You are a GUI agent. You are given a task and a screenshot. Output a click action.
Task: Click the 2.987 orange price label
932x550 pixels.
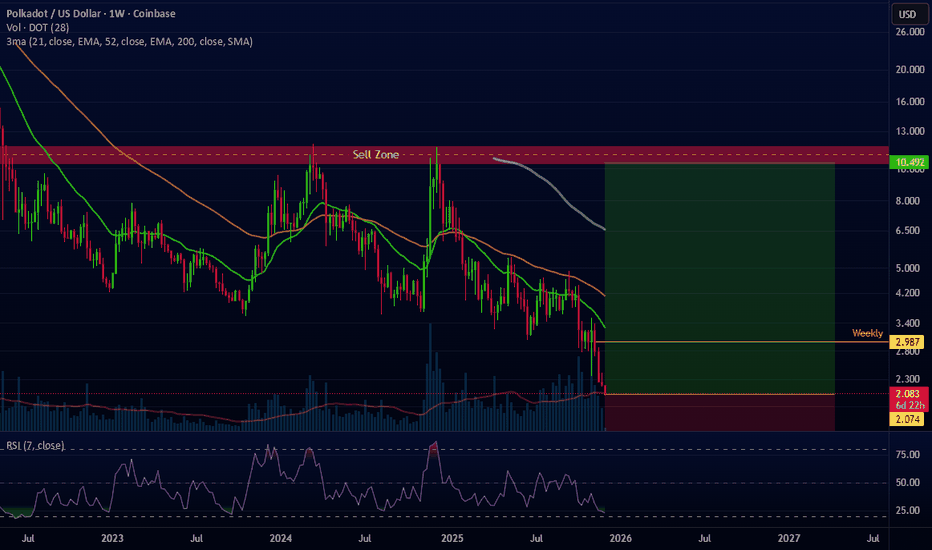tap(909, 342)
